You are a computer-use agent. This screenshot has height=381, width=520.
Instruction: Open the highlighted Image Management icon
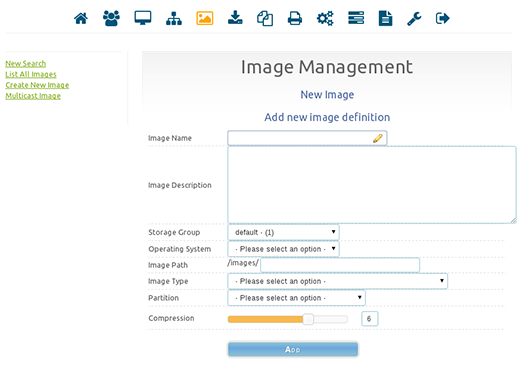pyautogui.click(x=205, y=18)
